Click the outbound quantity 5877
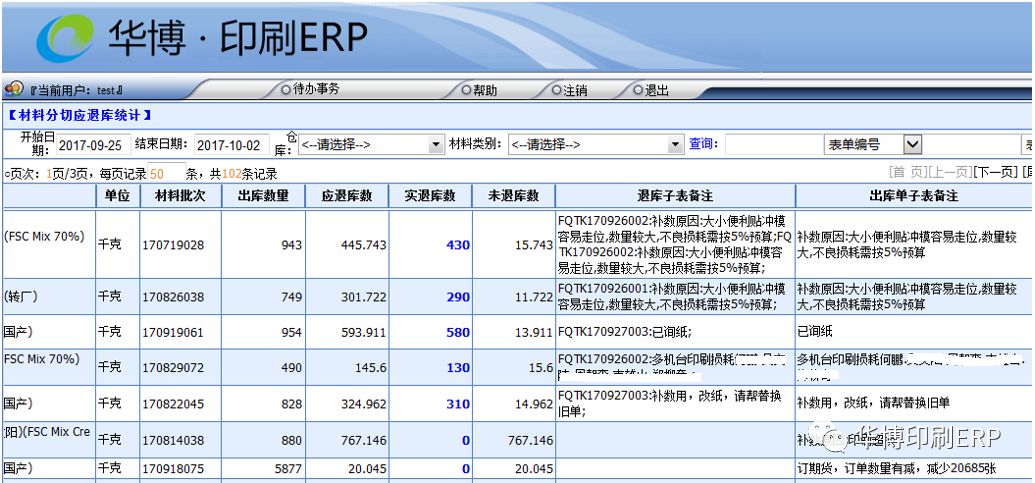 288,469
